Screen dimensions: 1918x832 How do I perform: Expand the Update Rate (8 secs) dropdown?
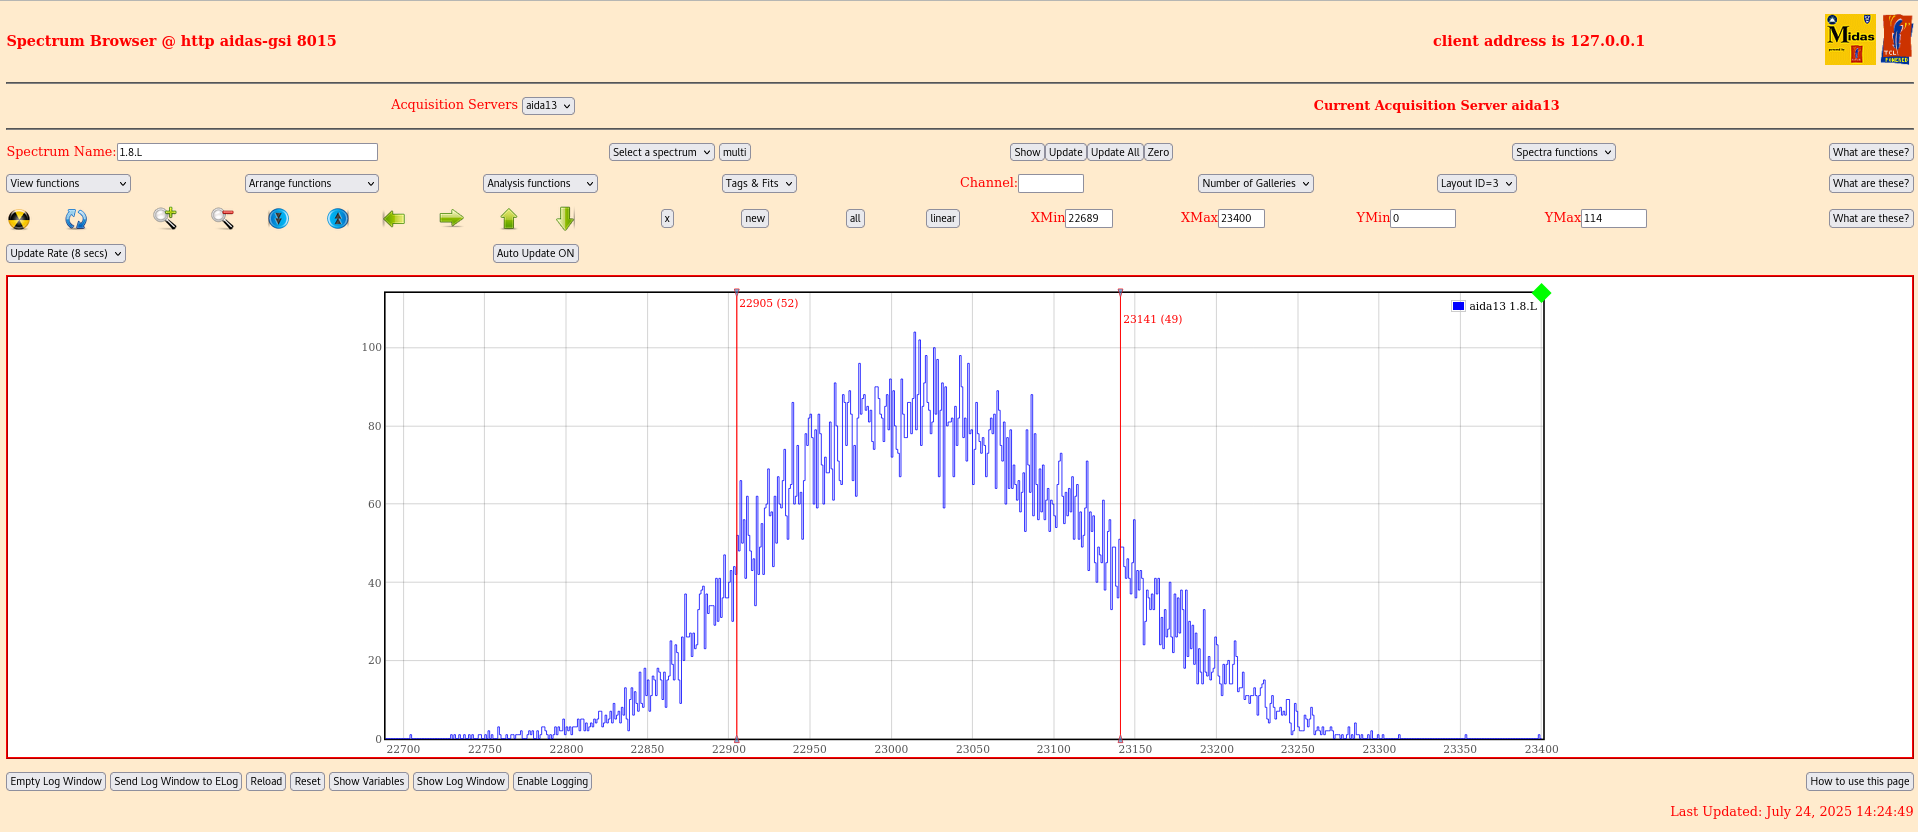pyautogui.click(x=66, y=254)
